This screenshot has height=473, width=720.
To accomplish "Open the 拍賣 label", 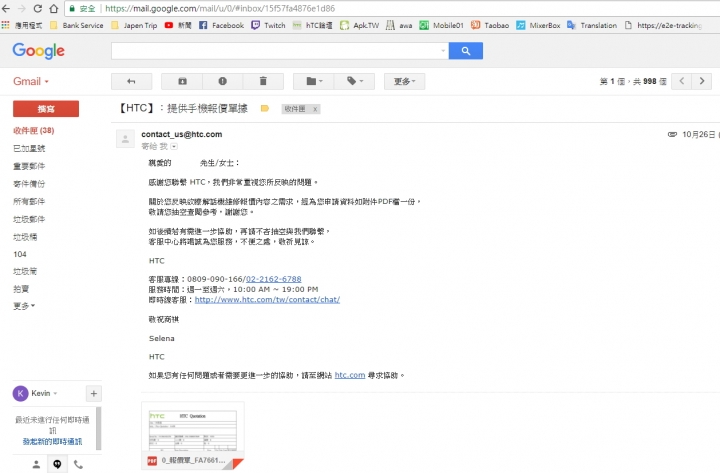I will click(x=21, y=289).
